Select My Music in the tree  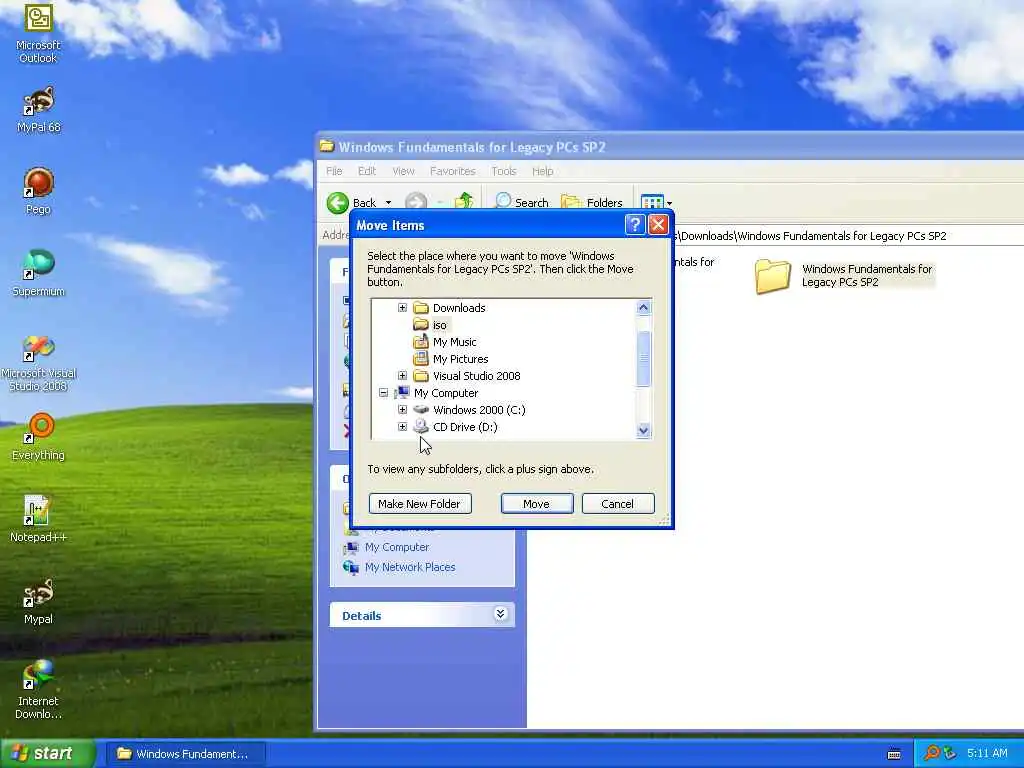[x=455, y=342]
